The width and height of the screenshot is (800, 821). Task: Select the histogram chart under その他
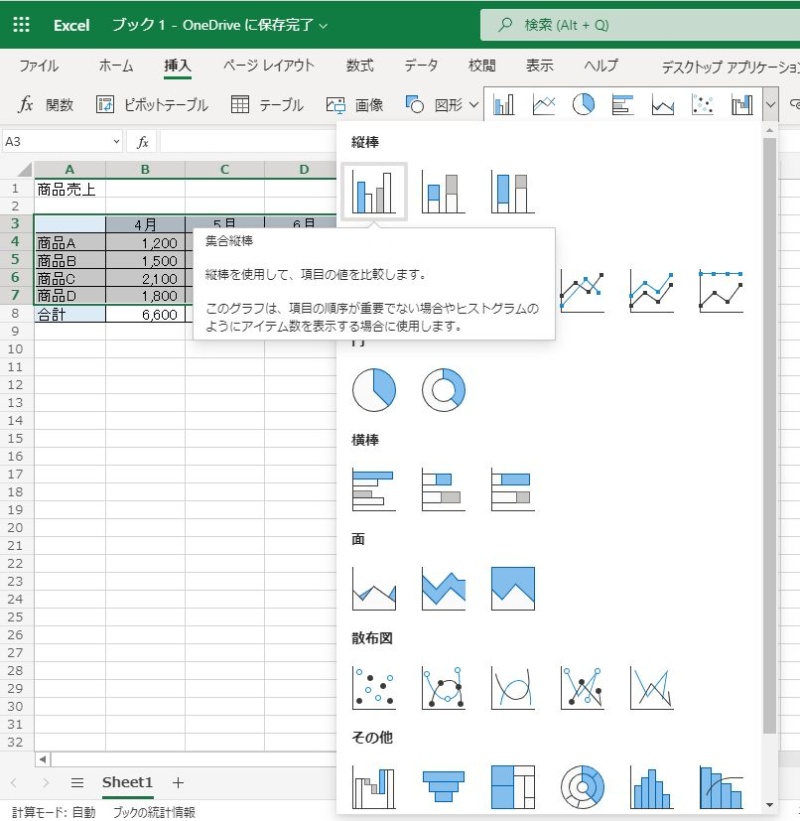click(653, 788)
